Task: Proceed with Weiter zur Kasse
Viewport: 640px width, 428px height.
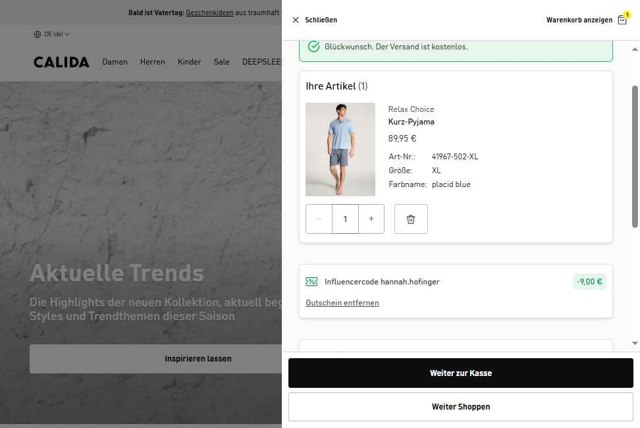Action: 460,373
